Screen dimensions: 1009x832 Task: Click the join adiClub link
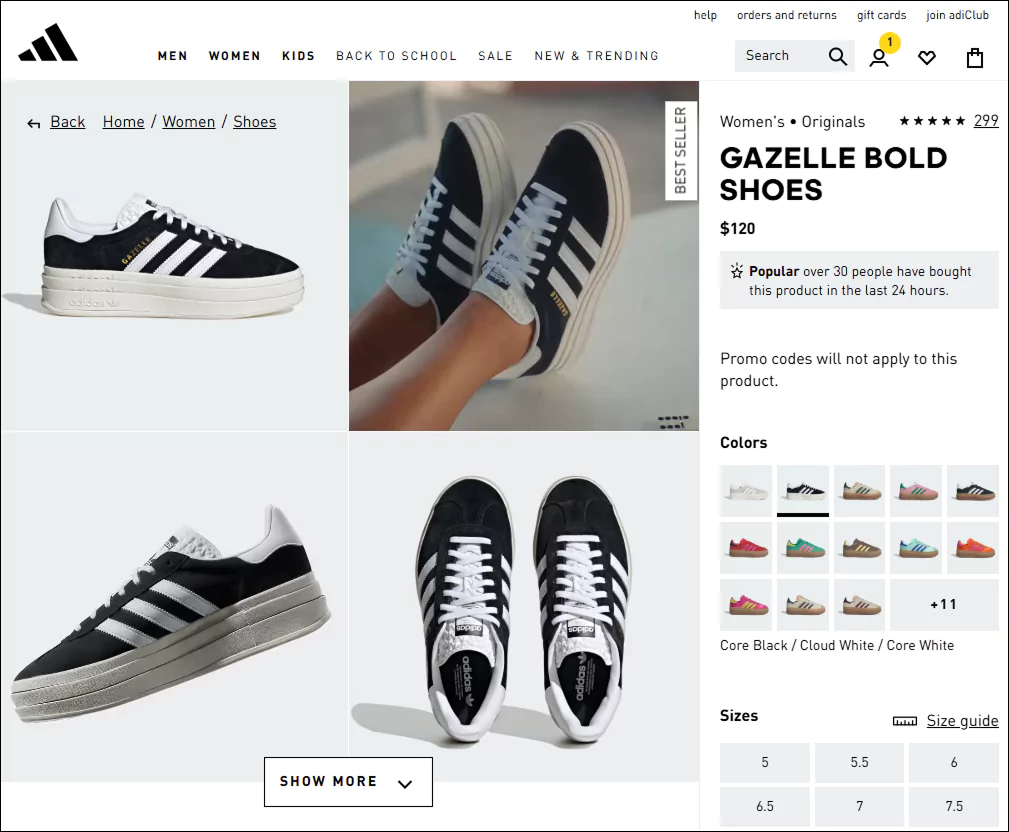click(x=958, y=15)
